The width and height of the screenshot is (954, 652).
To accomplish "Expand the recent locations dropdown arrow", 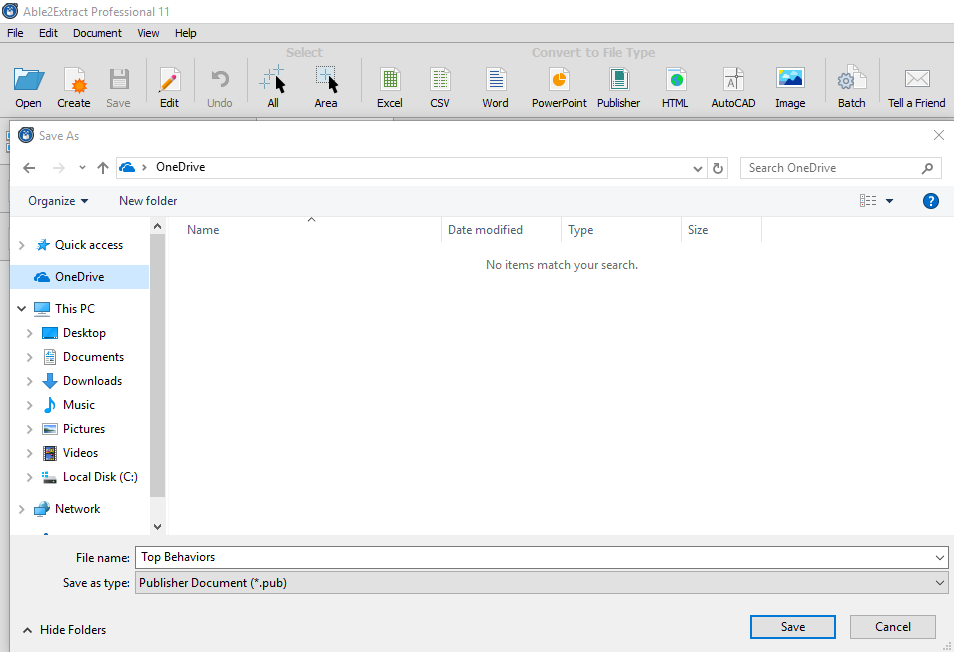I will coord(82,168).
